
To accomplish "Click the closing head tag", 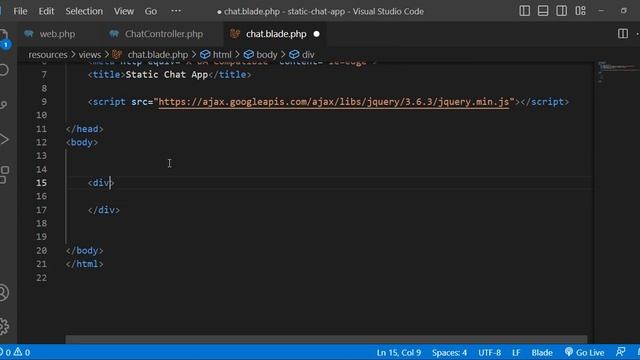I will [84, 129].
